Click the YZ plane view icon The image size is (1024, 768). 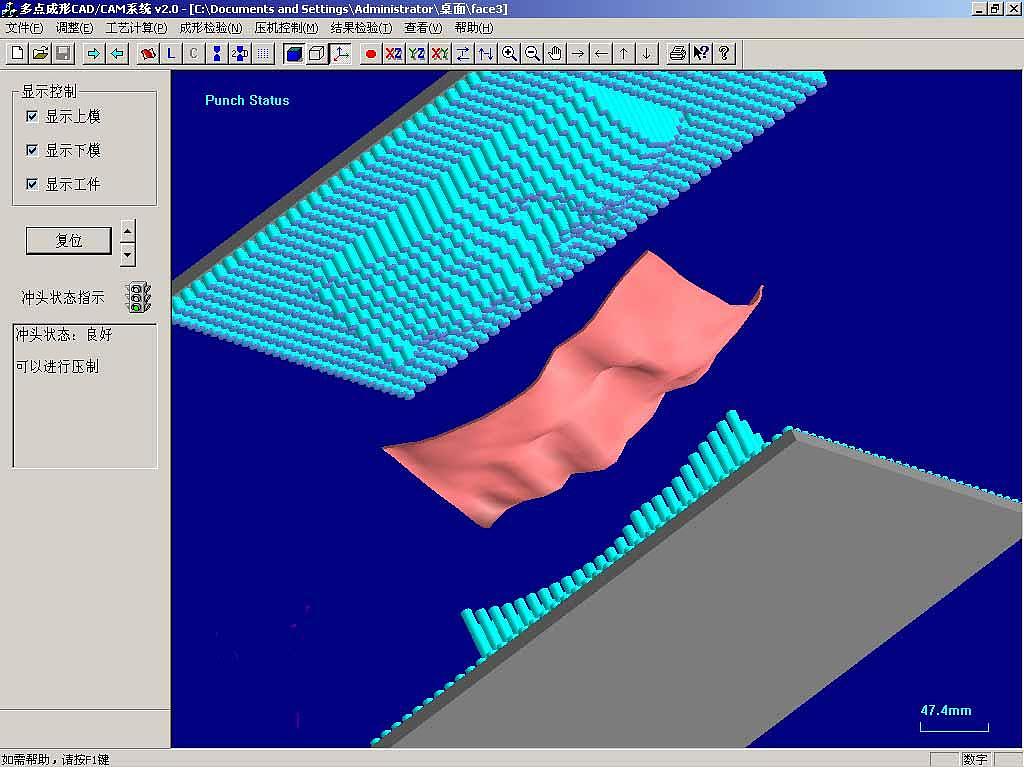tap(417, 54)
